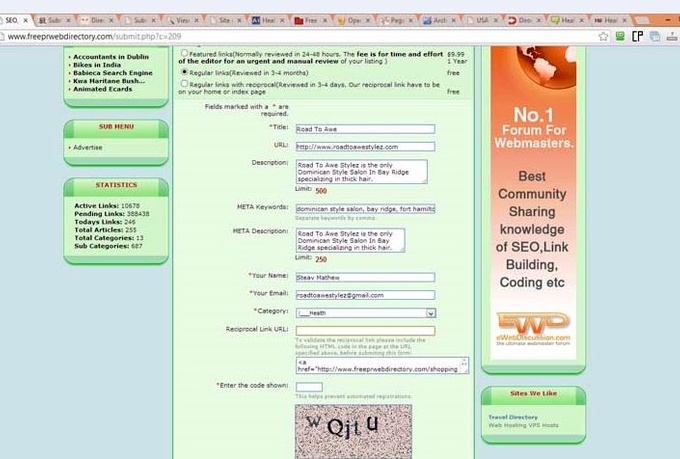Open the Accountants in Dublin link
The image size is (680, 459).
110,56
